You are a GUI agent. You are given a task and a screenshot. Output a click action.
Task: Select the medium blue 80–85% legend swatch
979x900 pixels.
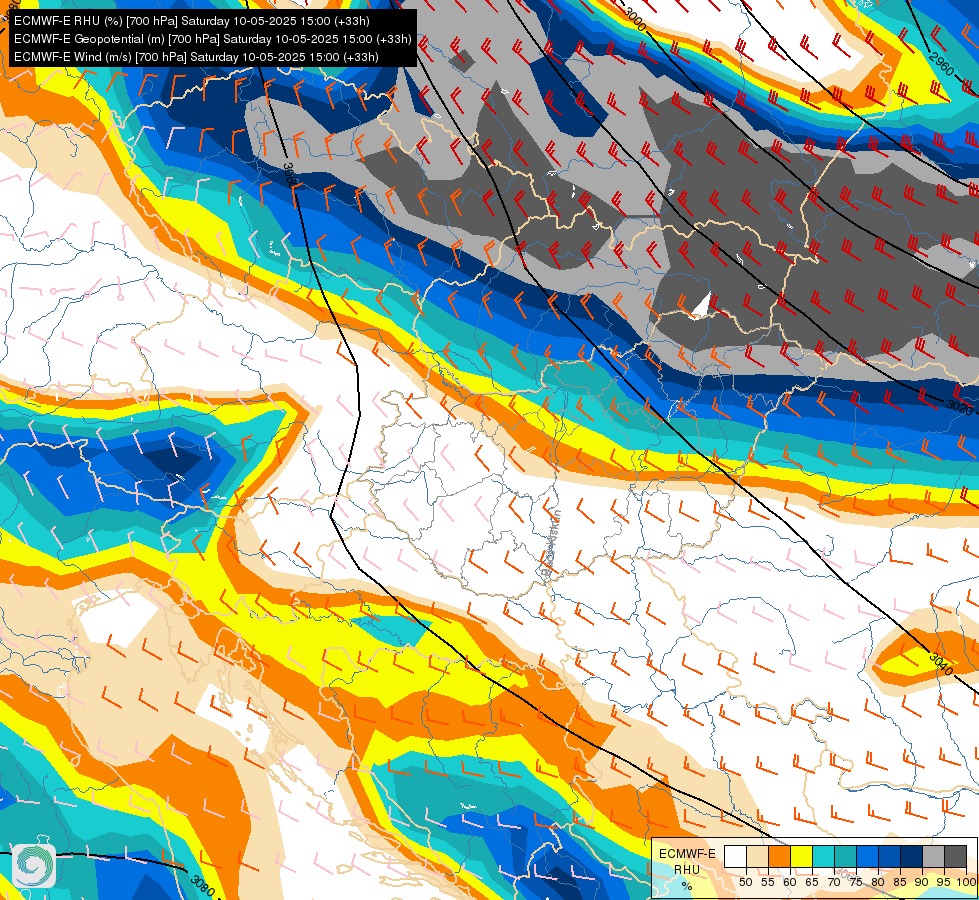tap(889, 856)
